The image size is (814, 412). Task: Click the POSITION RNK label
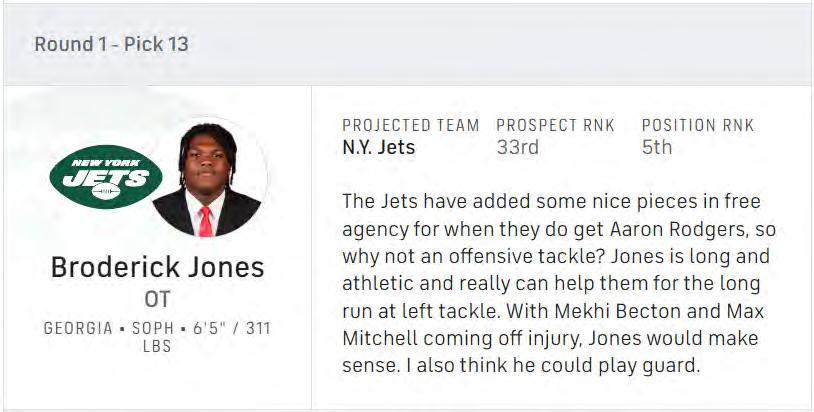tap(697, 126)
